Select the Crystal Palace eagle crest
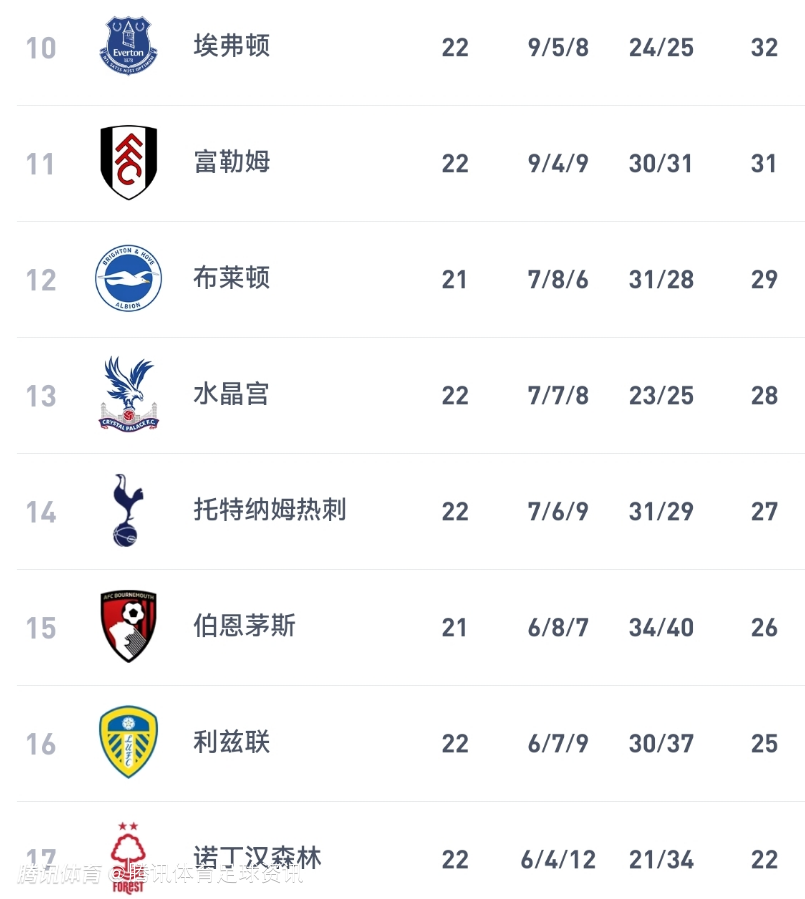Screen dimensions: 805x899 click(x=128, y=394)
